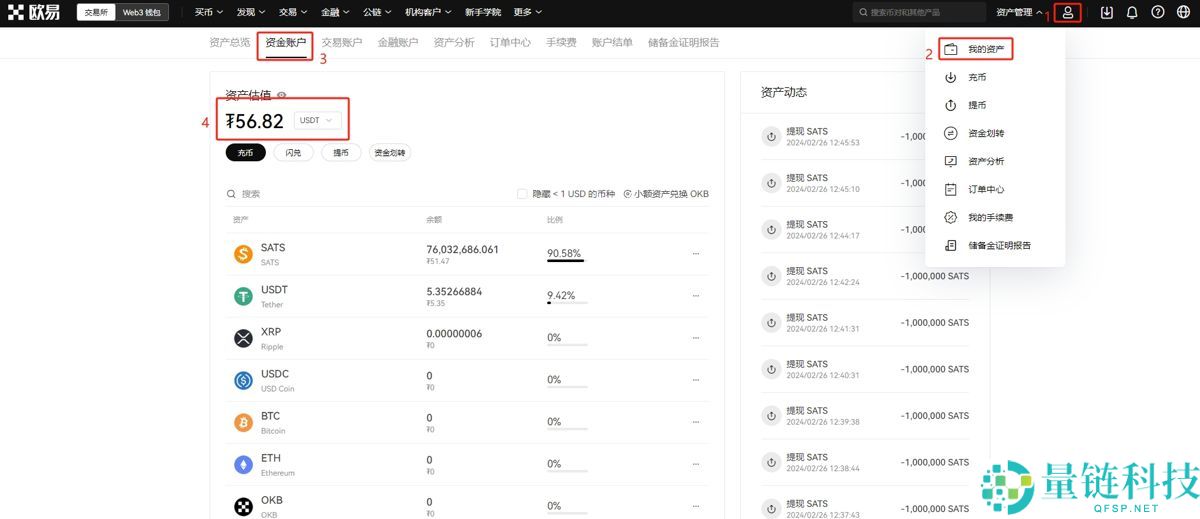Screen dimensions: 1200x519
Task: Check hide coins under 1 USD box
Action: (522, 194)
